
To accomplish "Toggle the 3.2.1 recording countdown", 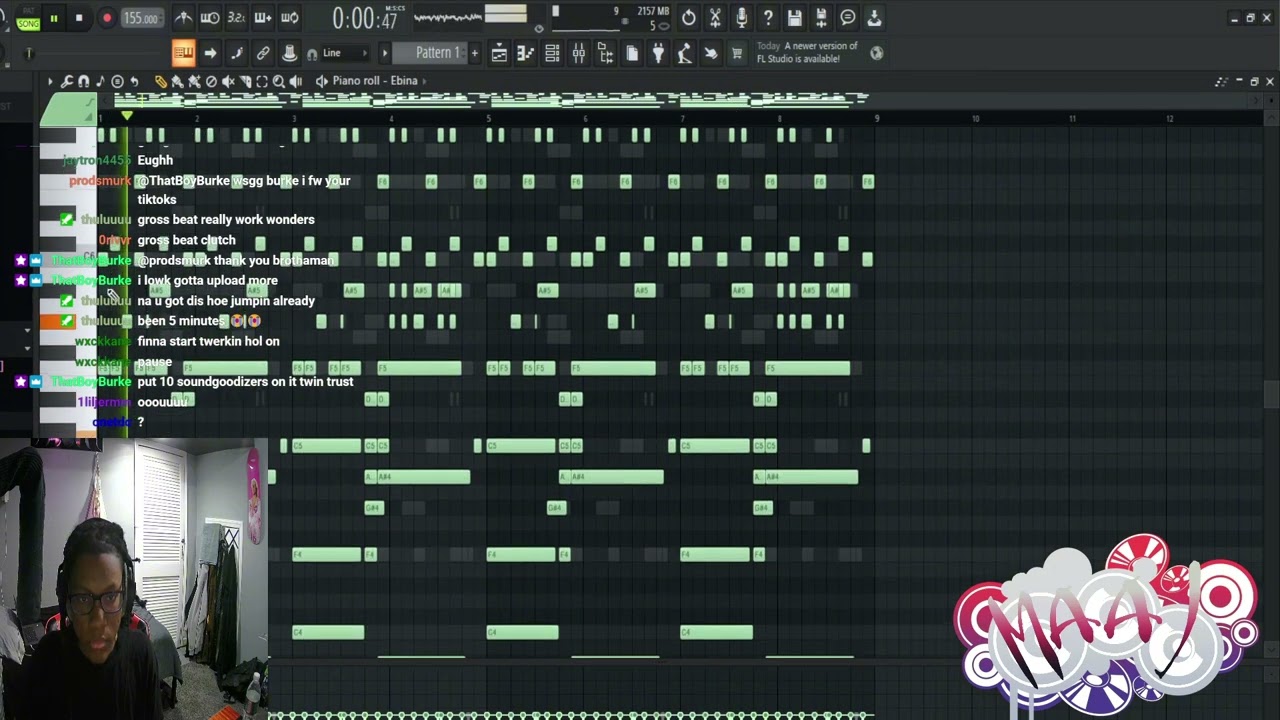I will click(236, 18).
